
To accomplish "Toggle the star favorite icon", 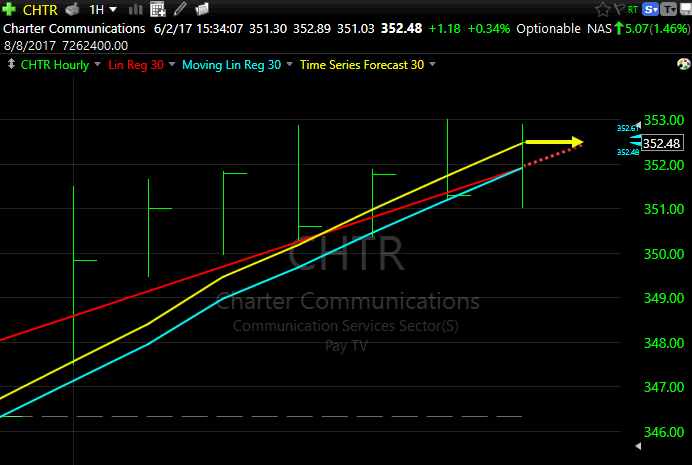I will (602, 9).
